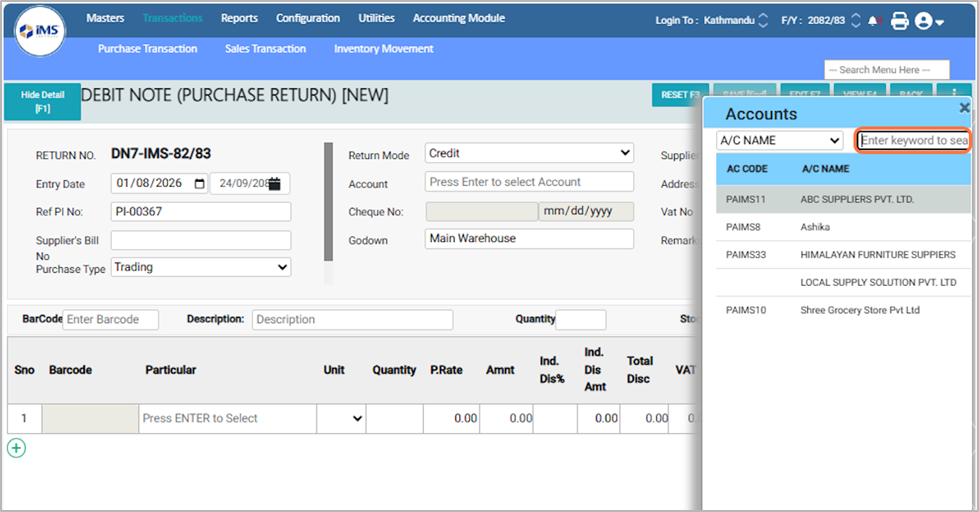Click the RESET F3 button
The image size is (979, 512).
pyautogui.click(x=680, y=95)
